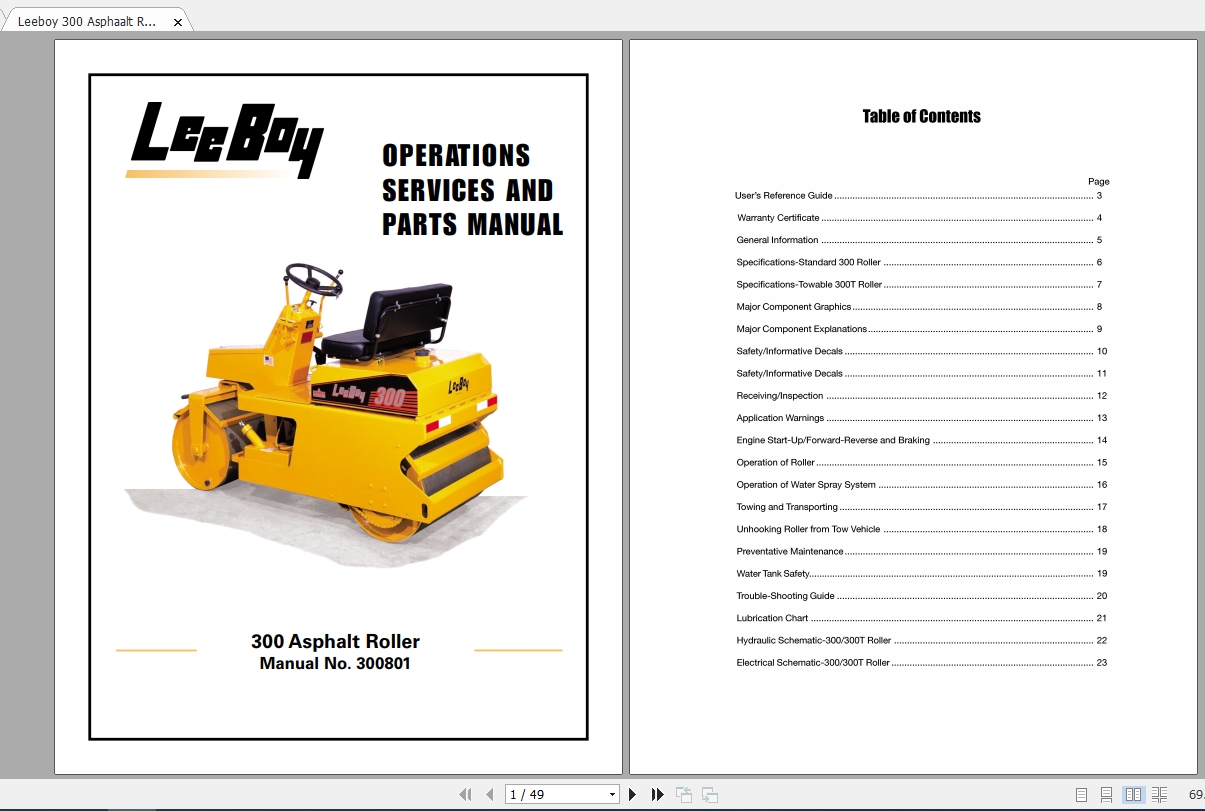Image resolution: width=1205 pixels, height=811 pixels.
Task: Jump to the last page
Action: tap(657, 794)
